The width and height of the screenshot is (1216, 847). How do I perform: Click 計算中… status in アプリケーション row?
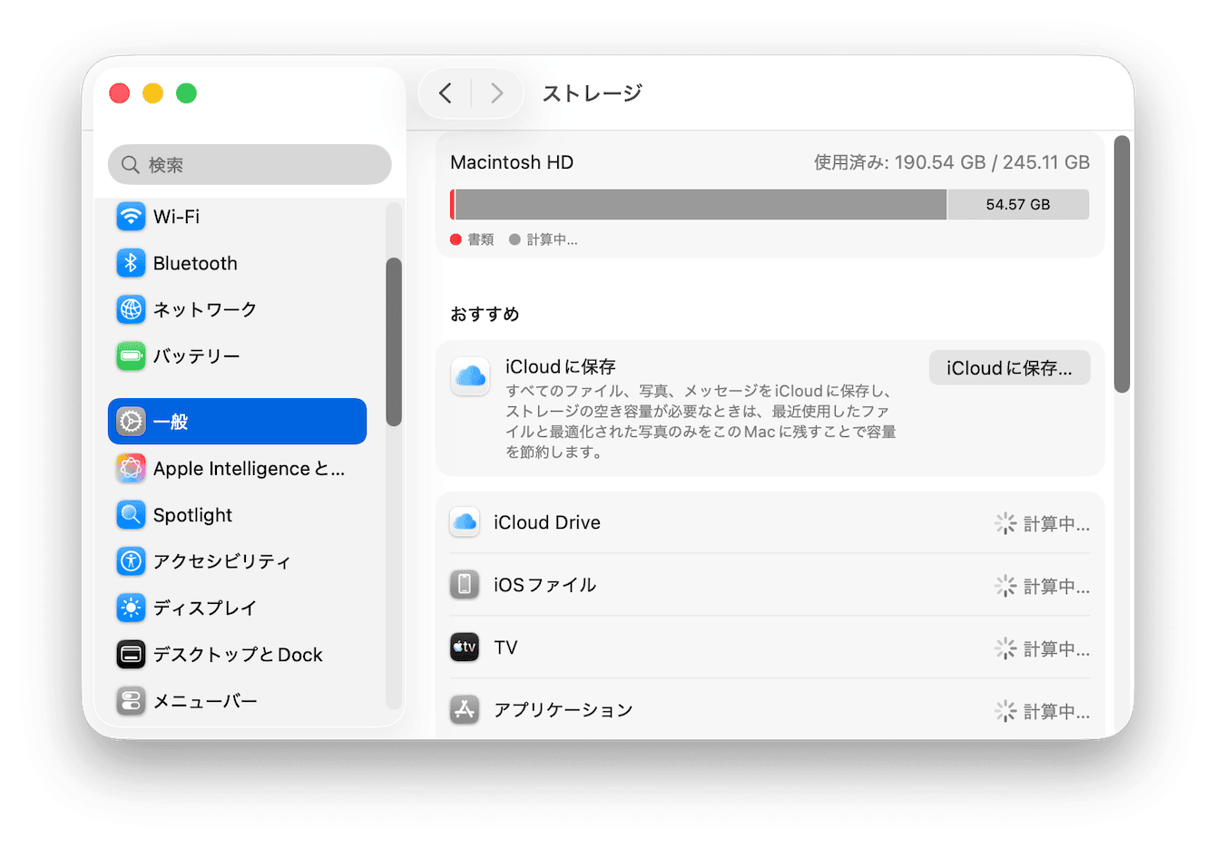[1056, 711]
